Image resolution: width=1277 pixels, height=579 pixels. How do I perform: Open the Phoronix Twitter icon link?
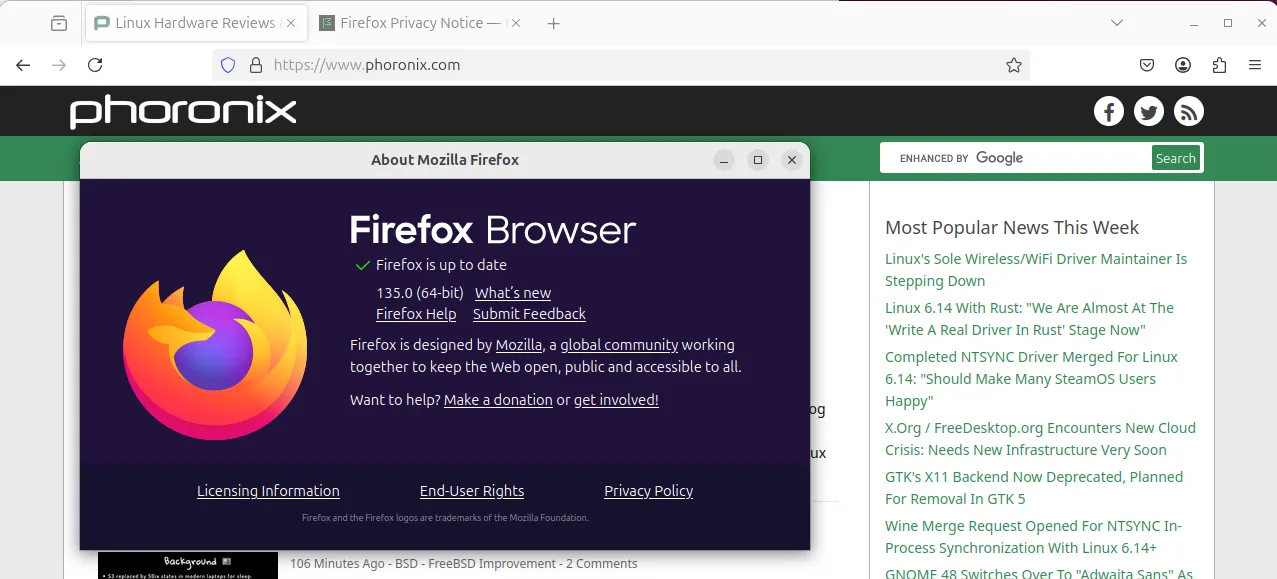click(x=1148, y=111)
